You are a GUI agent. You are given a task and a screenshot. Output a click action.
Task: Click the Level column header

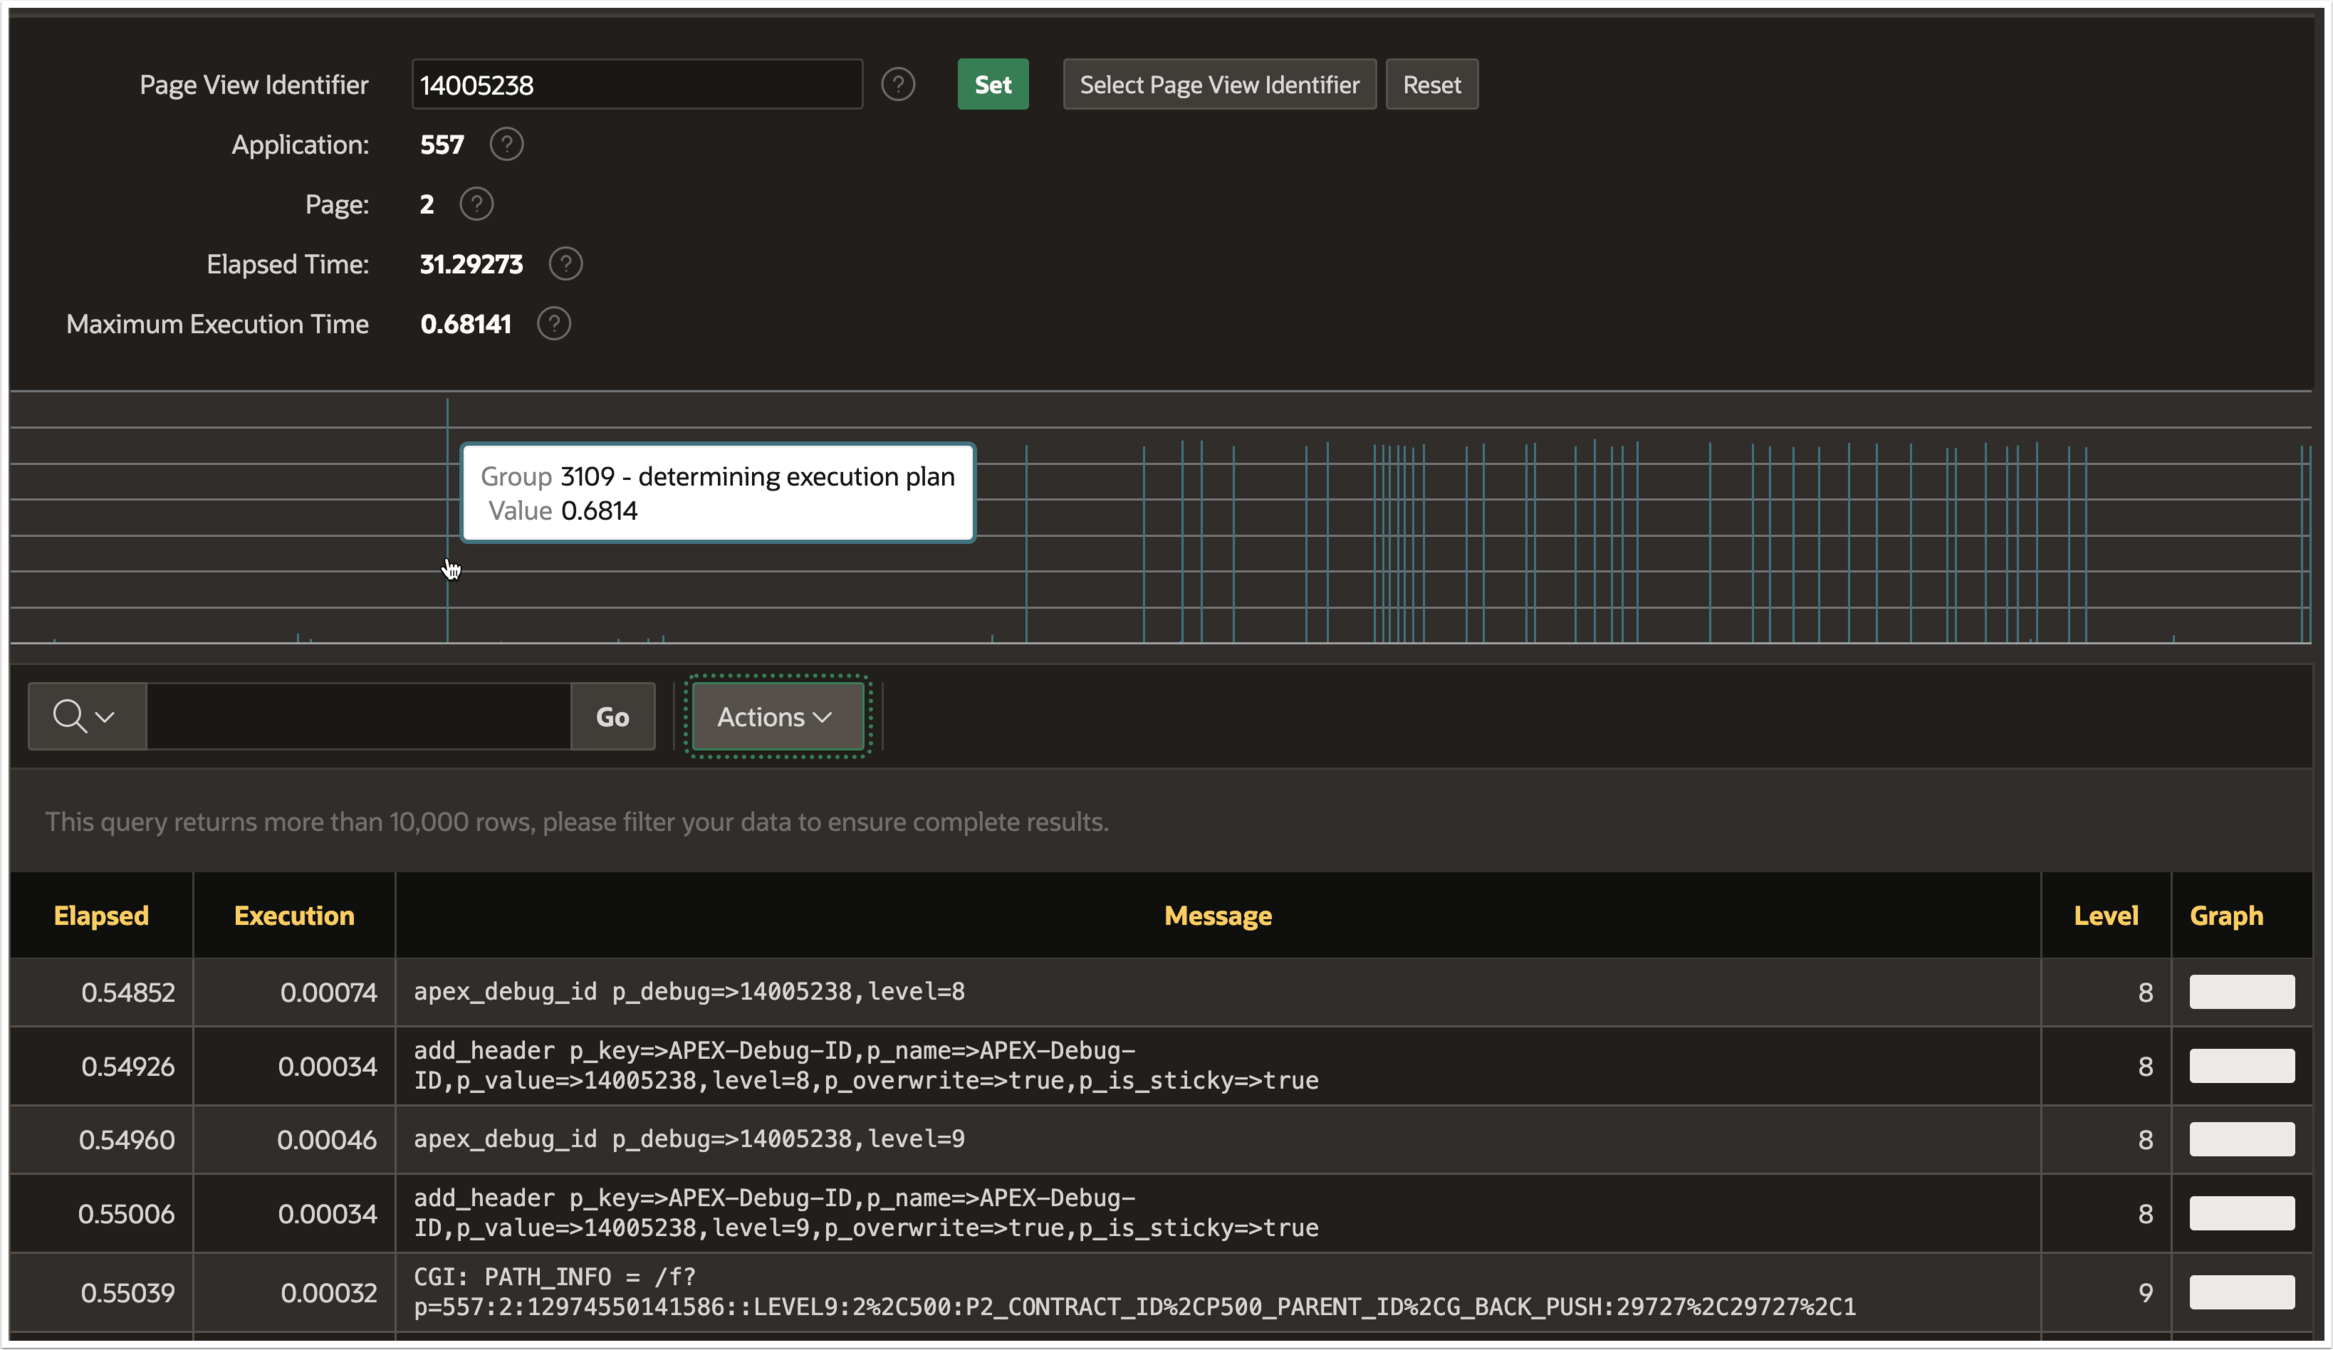tap(2105, 915)
